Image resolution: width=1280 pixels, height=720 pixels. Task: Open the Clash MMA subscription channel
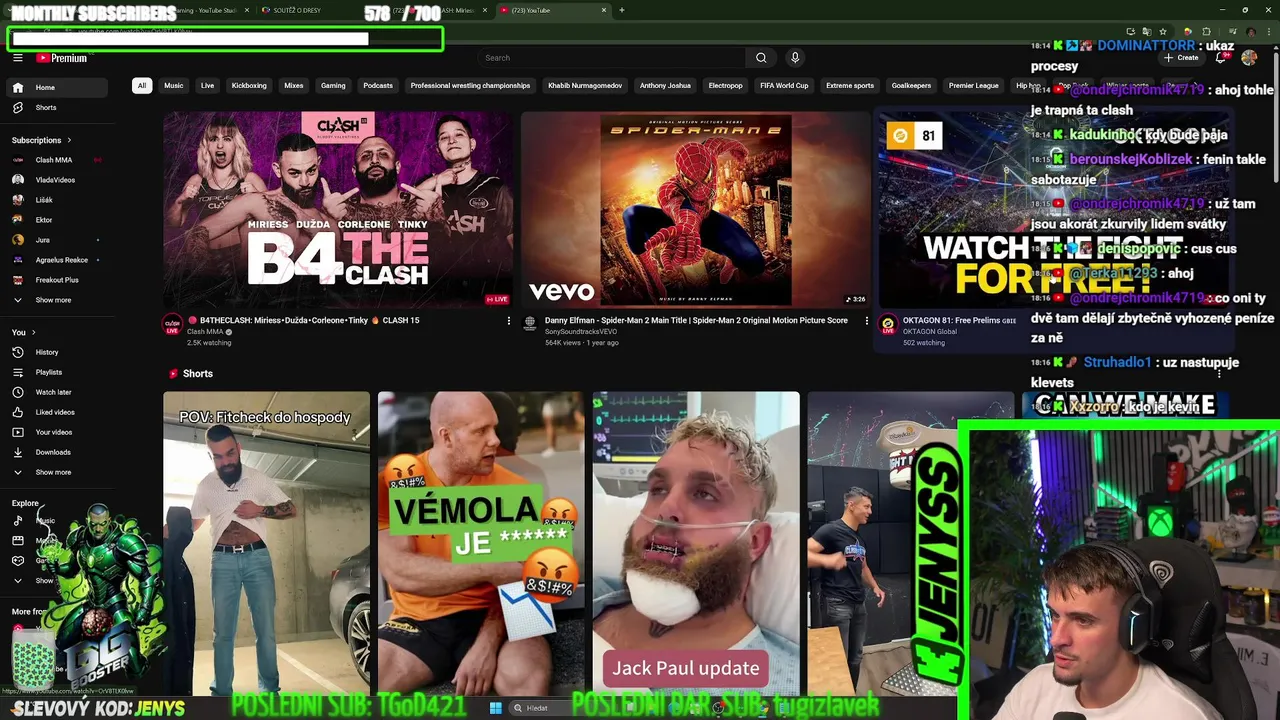pyautogui.click(x=58, y=160)
